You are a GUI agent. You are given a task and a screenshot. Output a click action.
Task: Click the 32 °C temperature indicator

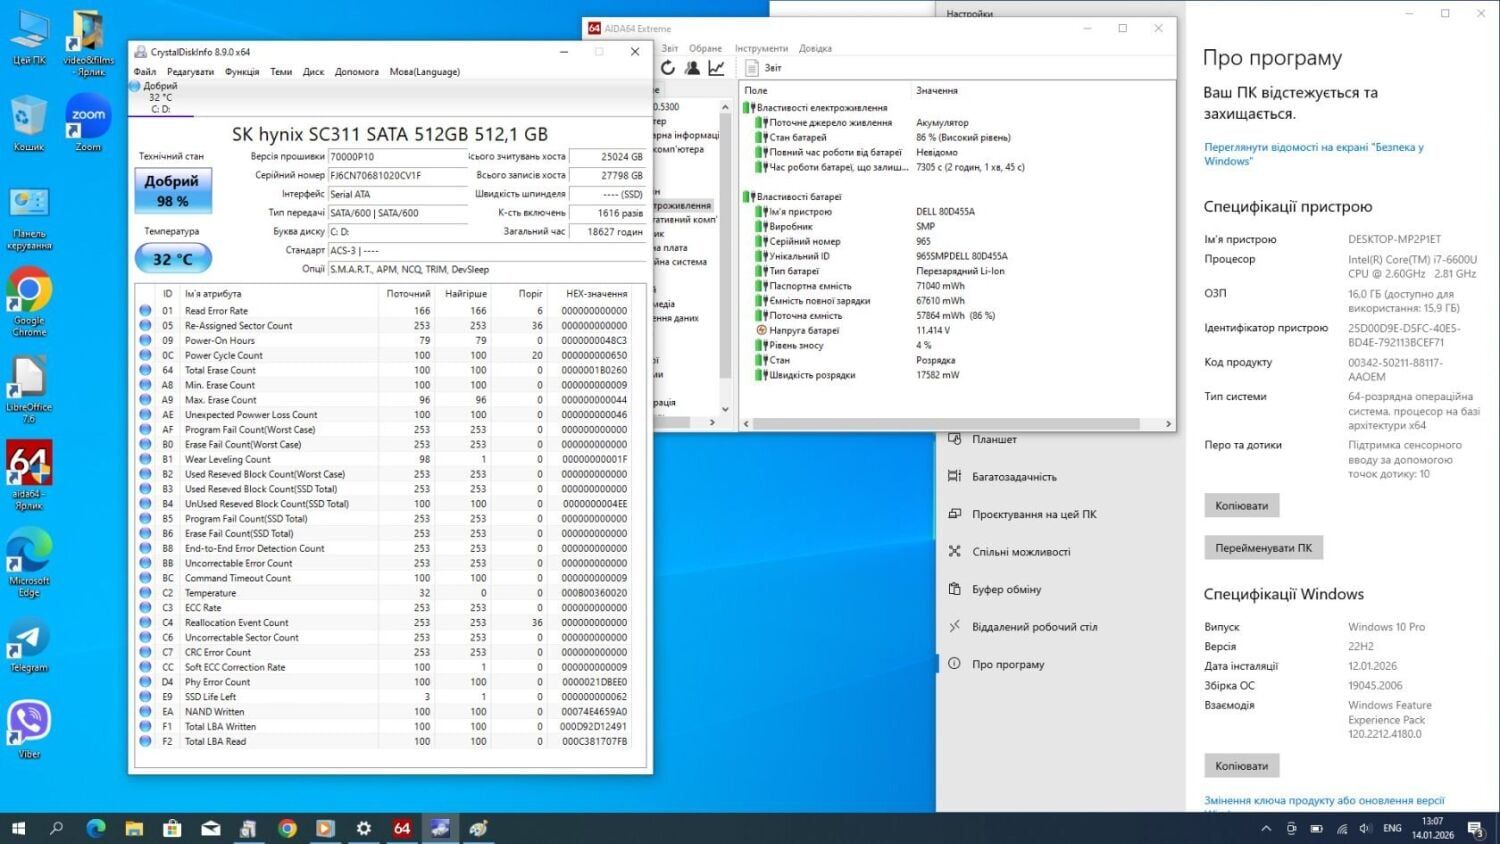tap(172, 259)
